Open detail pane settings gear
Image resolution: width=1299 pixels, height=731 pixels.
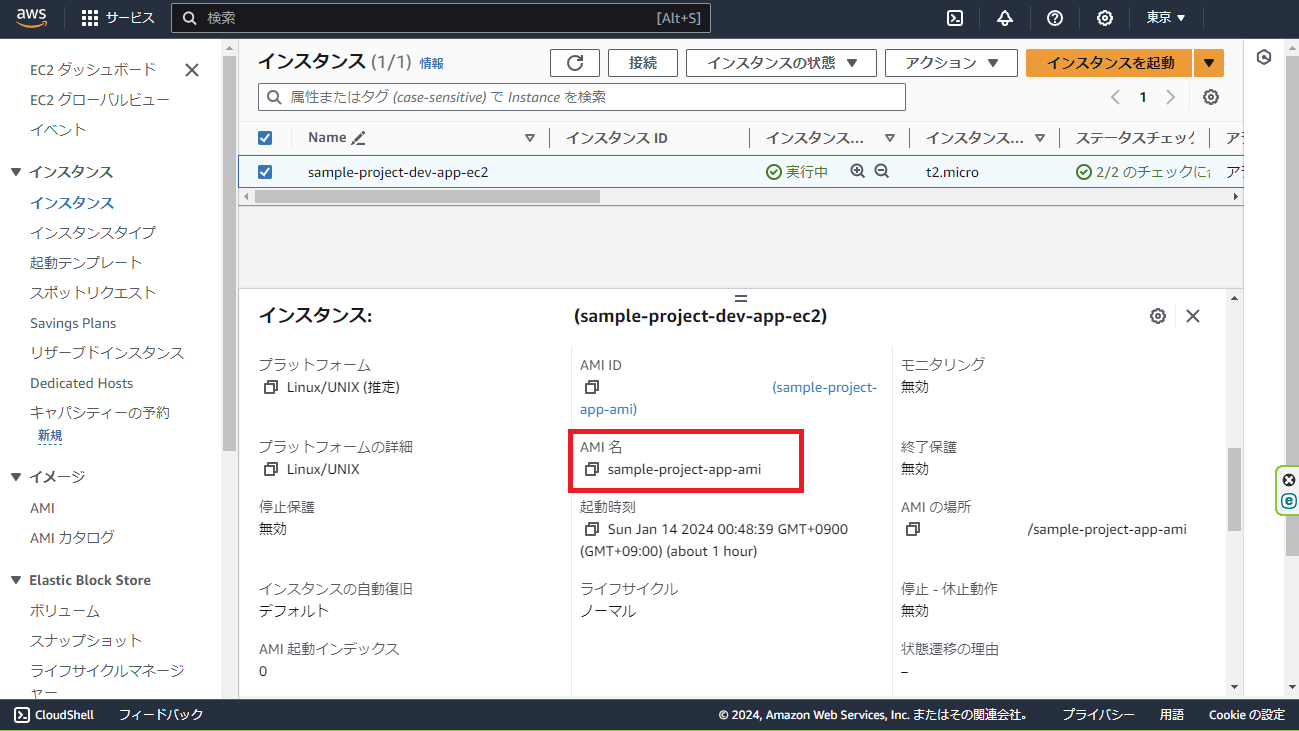point(1158,316)
